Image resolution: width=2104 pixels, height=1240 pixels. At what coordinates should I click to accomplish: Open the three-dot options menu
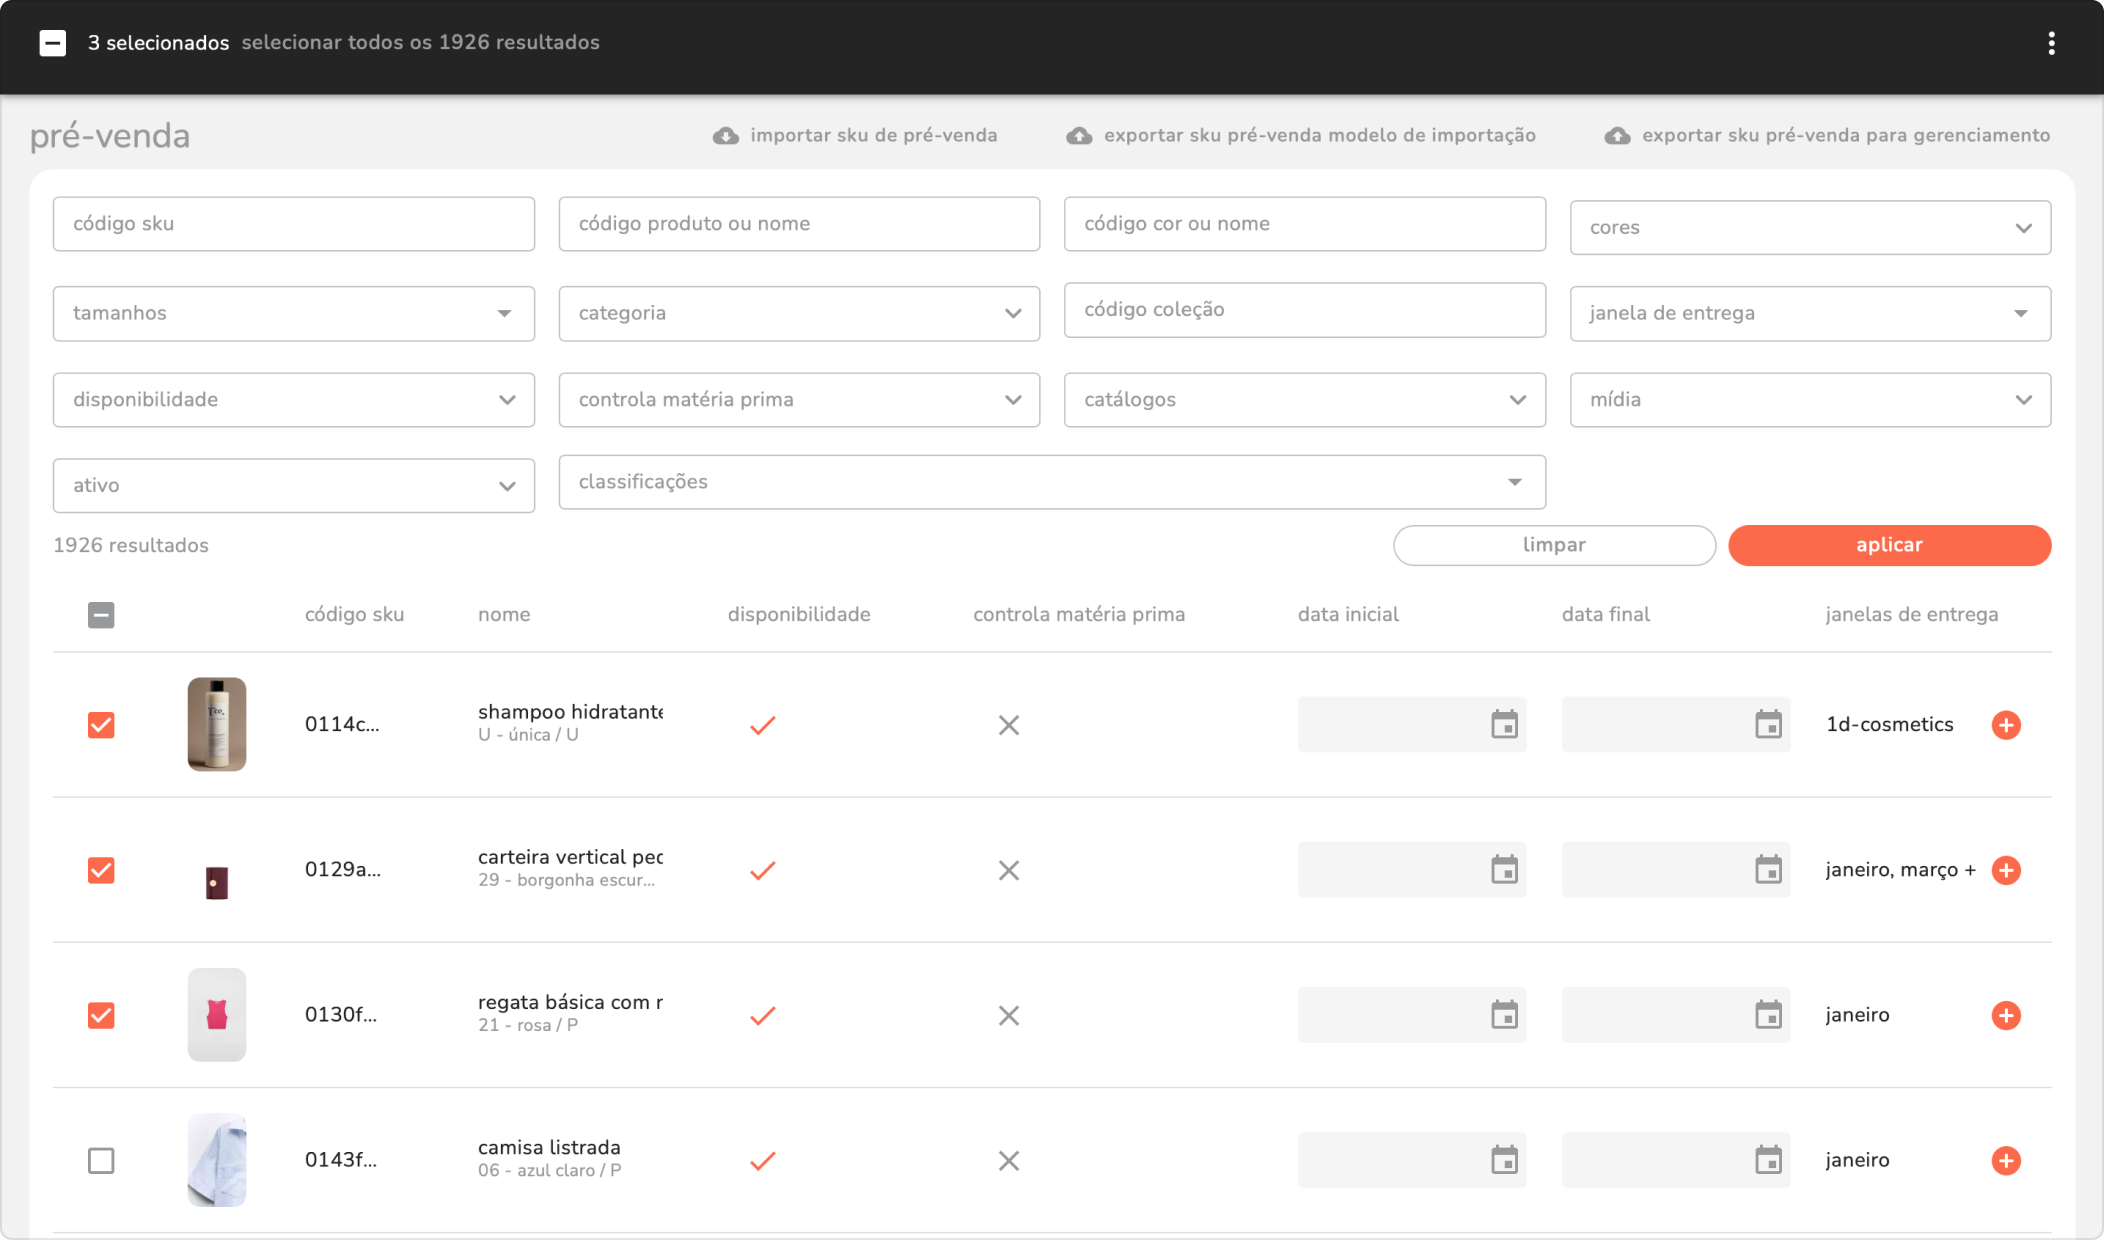point(2051,43)
